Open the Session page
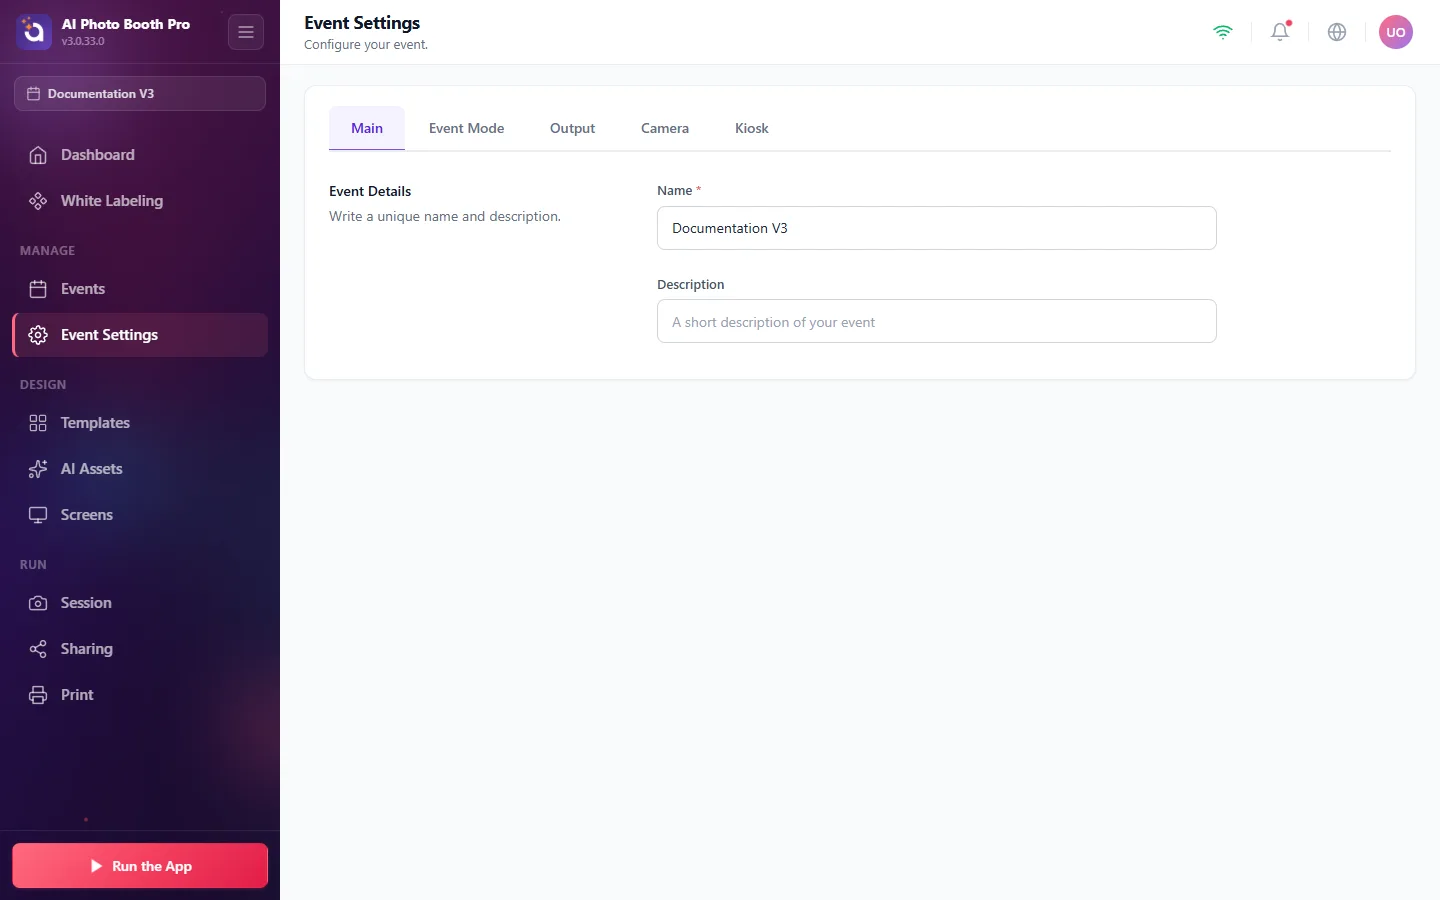 coord(140,603)
